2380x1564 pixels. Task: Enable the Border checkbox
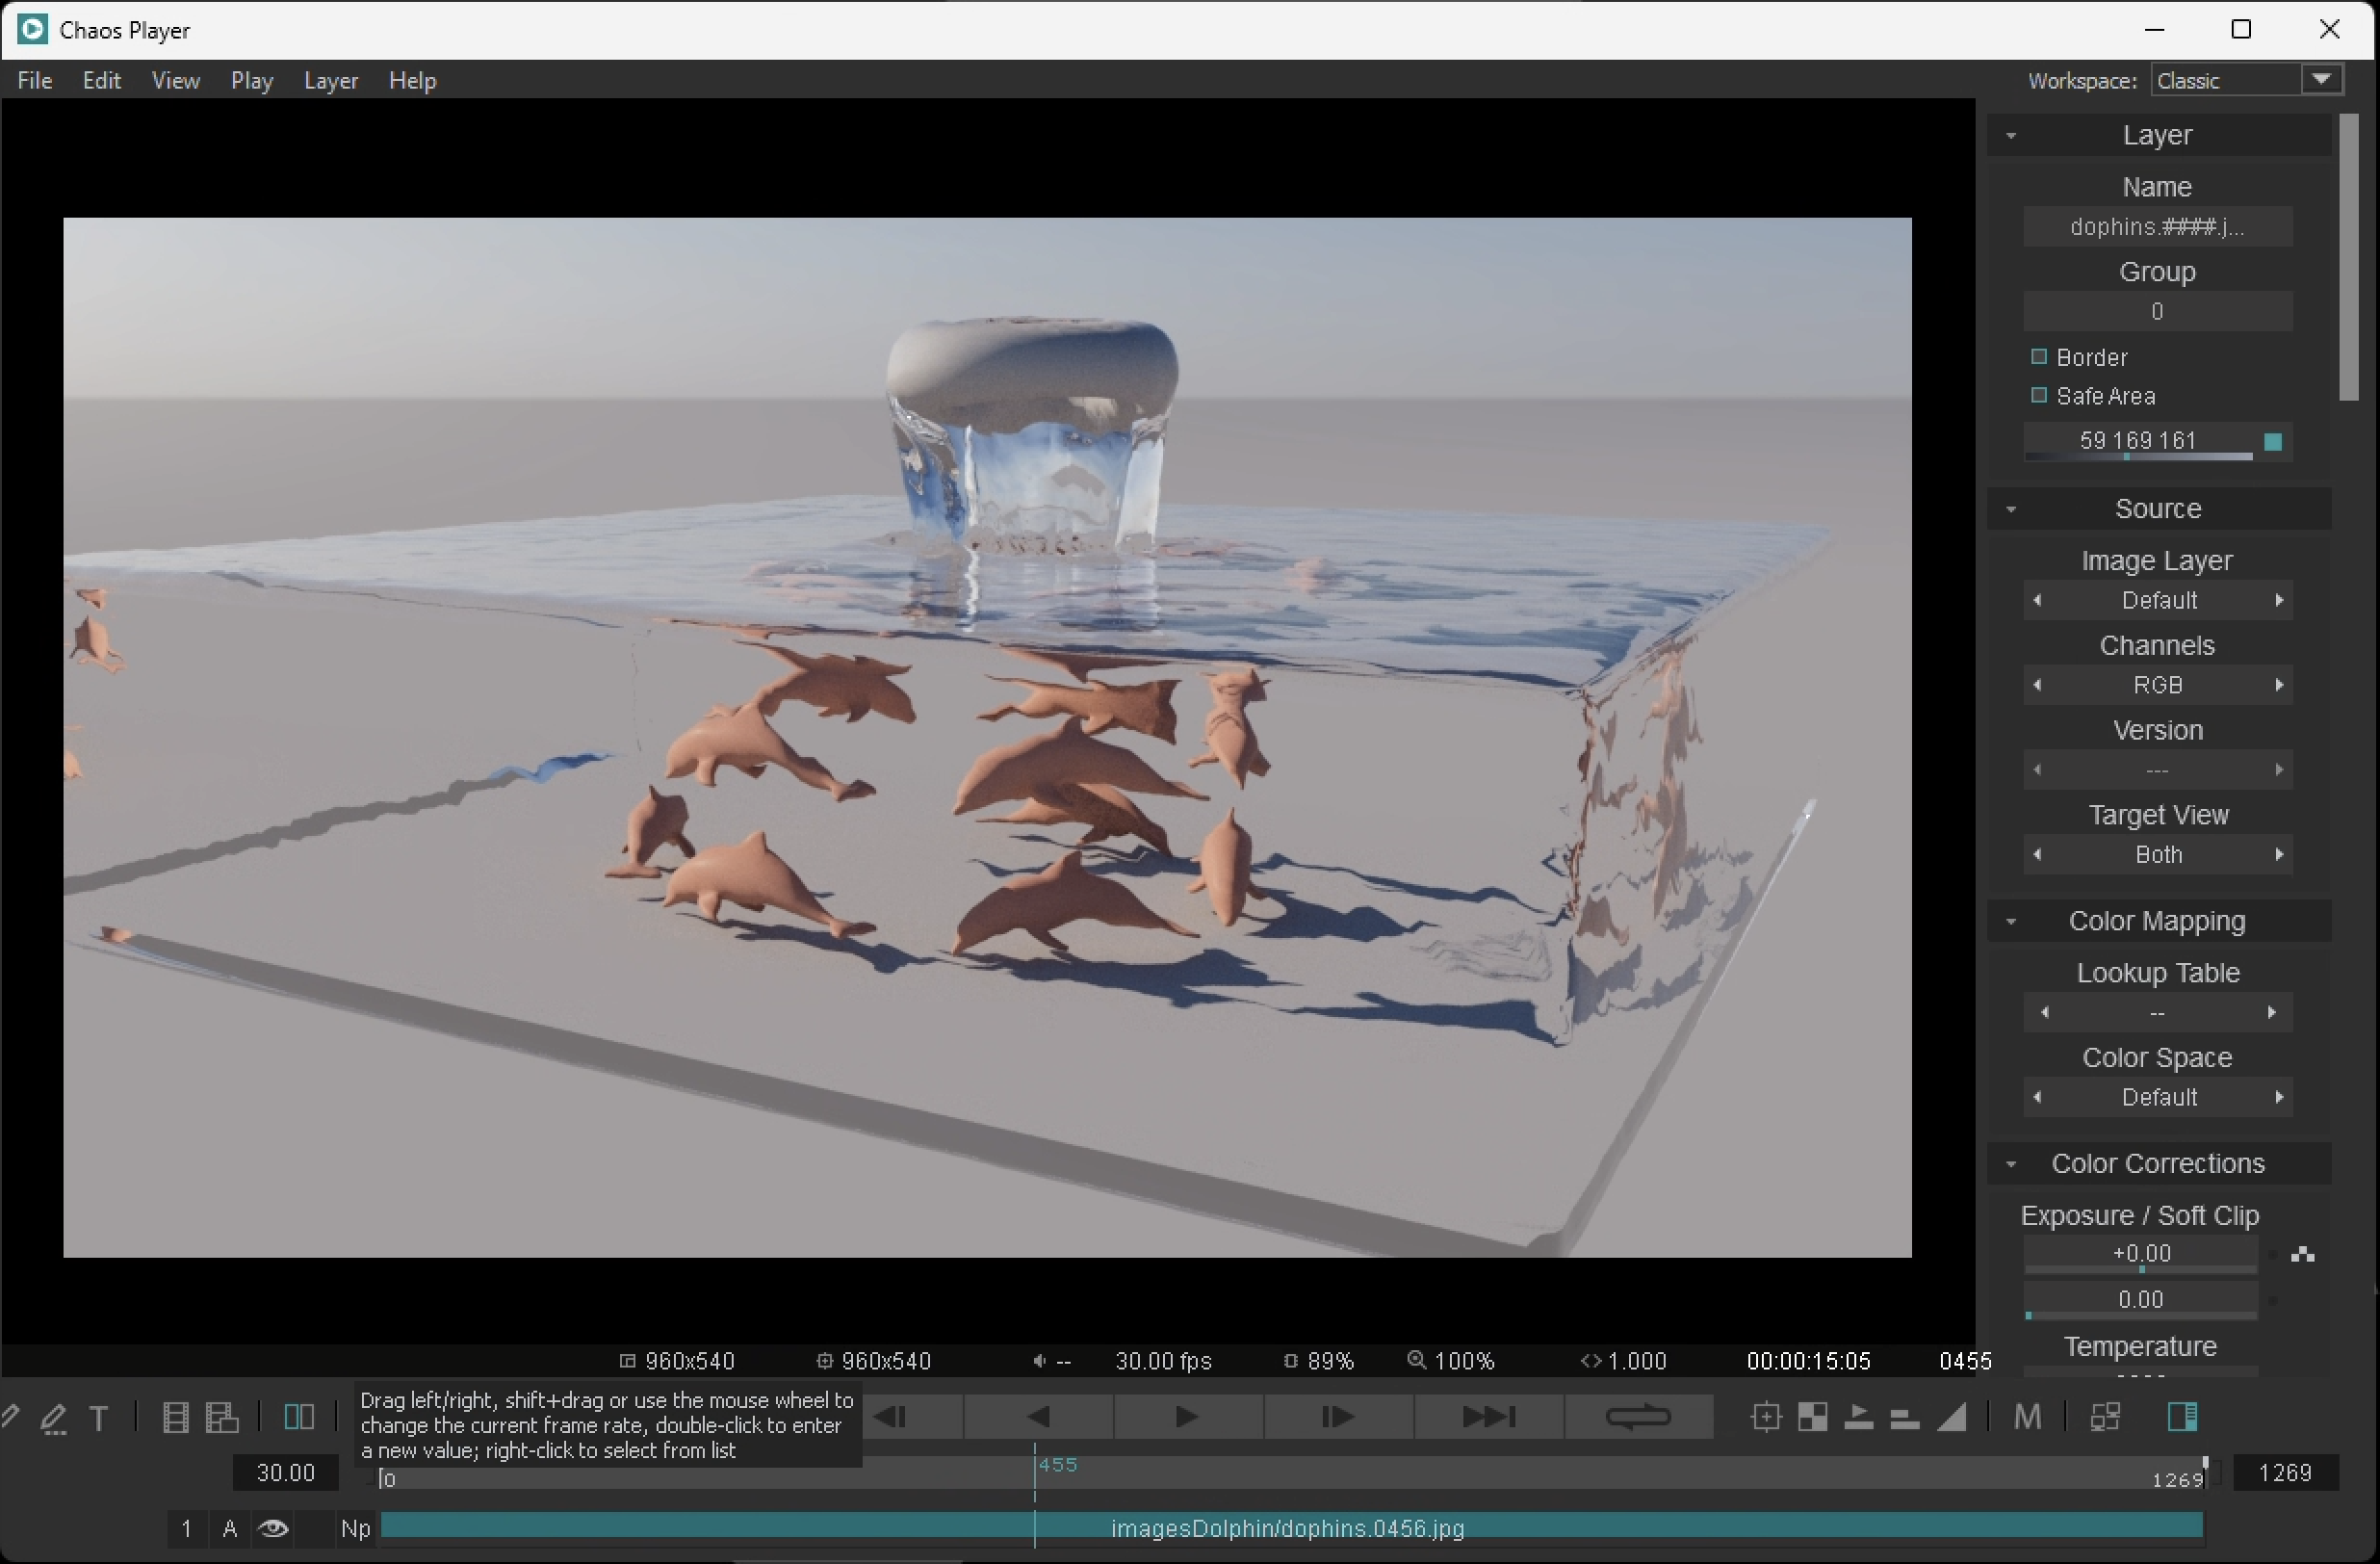click(2039, 357)
